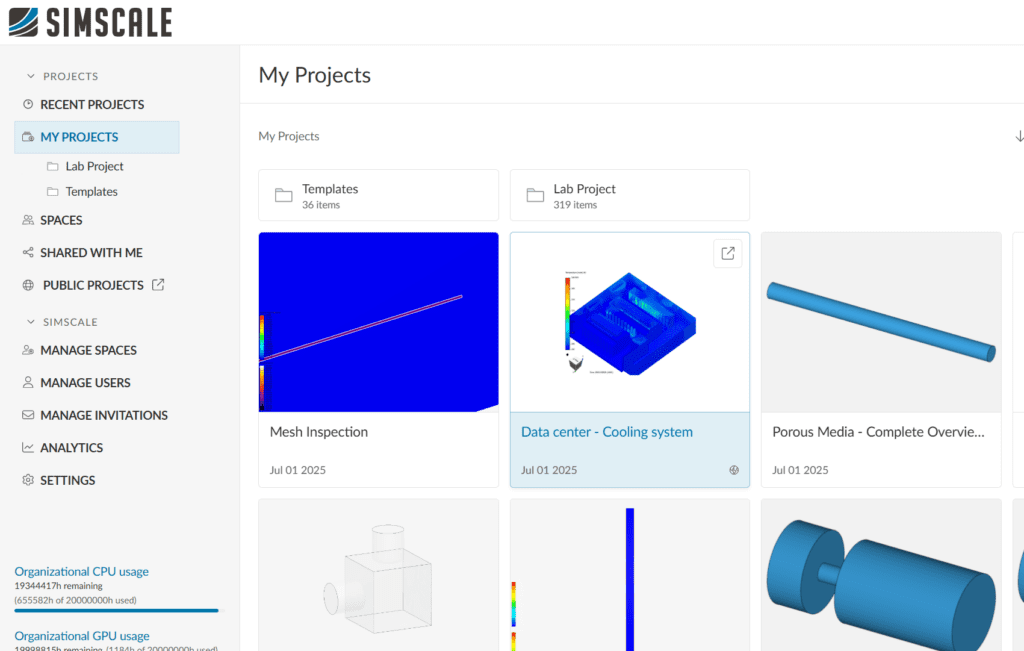The image size is (1024, 651).
Task: Open the Analytics section
Action: [x=71, y=447]
